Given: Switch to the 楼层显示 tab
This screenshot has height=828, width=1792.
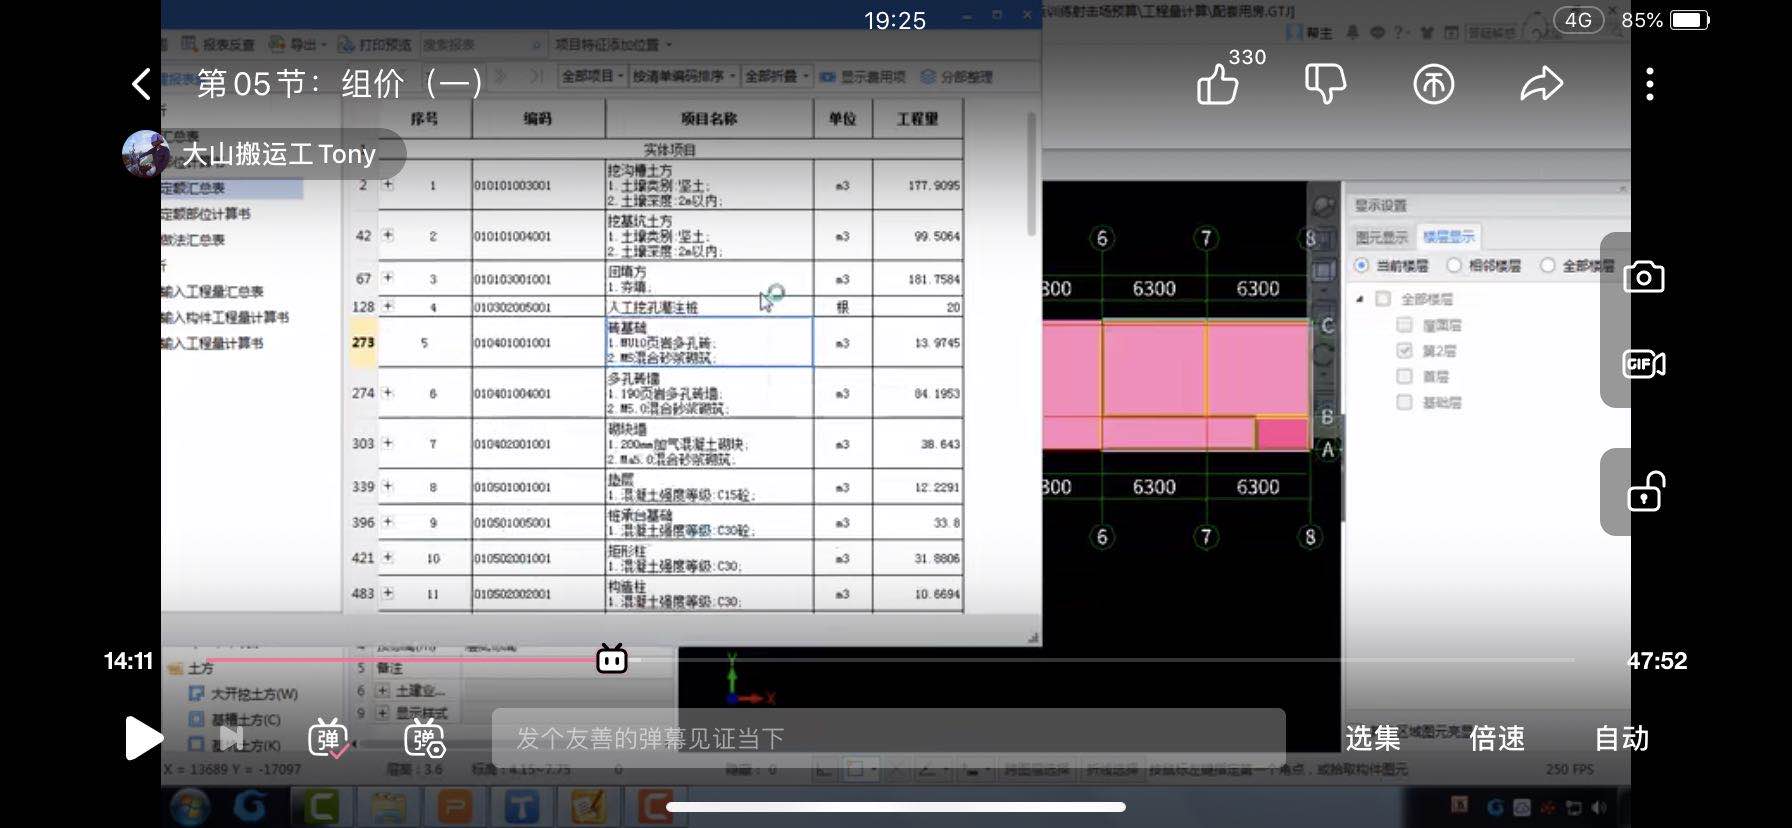Looking at the screenshot, I should (1448, 237).
